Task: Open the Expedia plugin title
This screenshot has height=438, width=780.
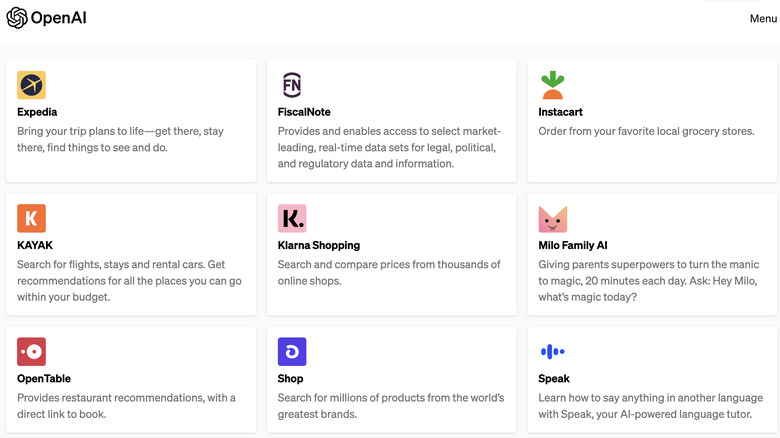Action: 37,112
